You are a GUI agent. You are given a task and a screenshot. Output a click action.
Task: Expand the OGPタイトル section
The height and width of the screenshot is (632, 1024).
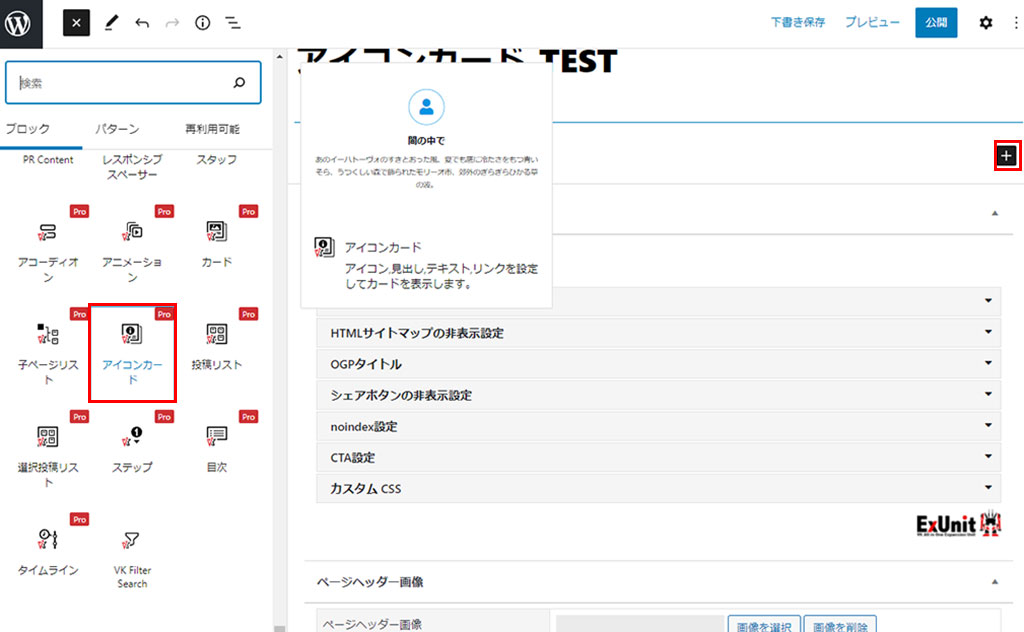(x=657, y=364)
